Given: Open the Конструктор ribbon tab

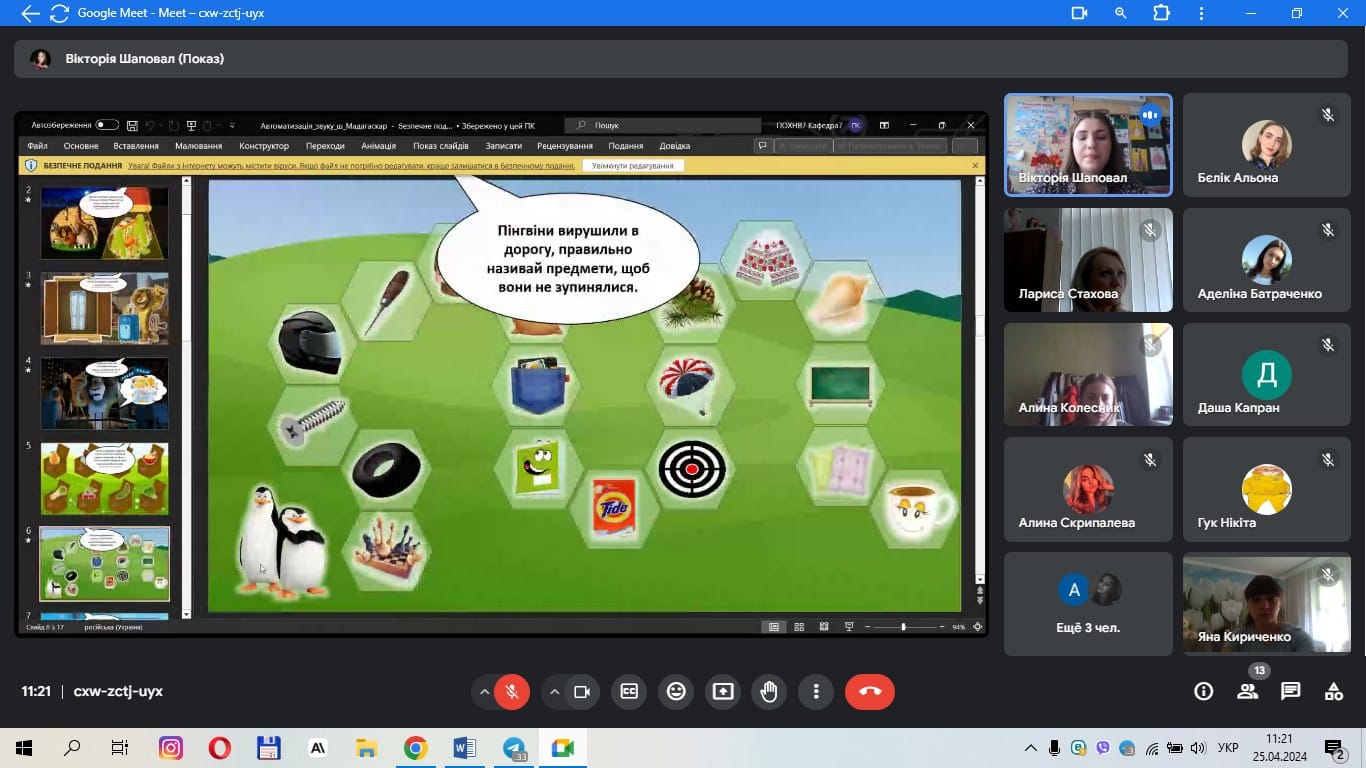Looking at the screenshot, I should (264, 146).
